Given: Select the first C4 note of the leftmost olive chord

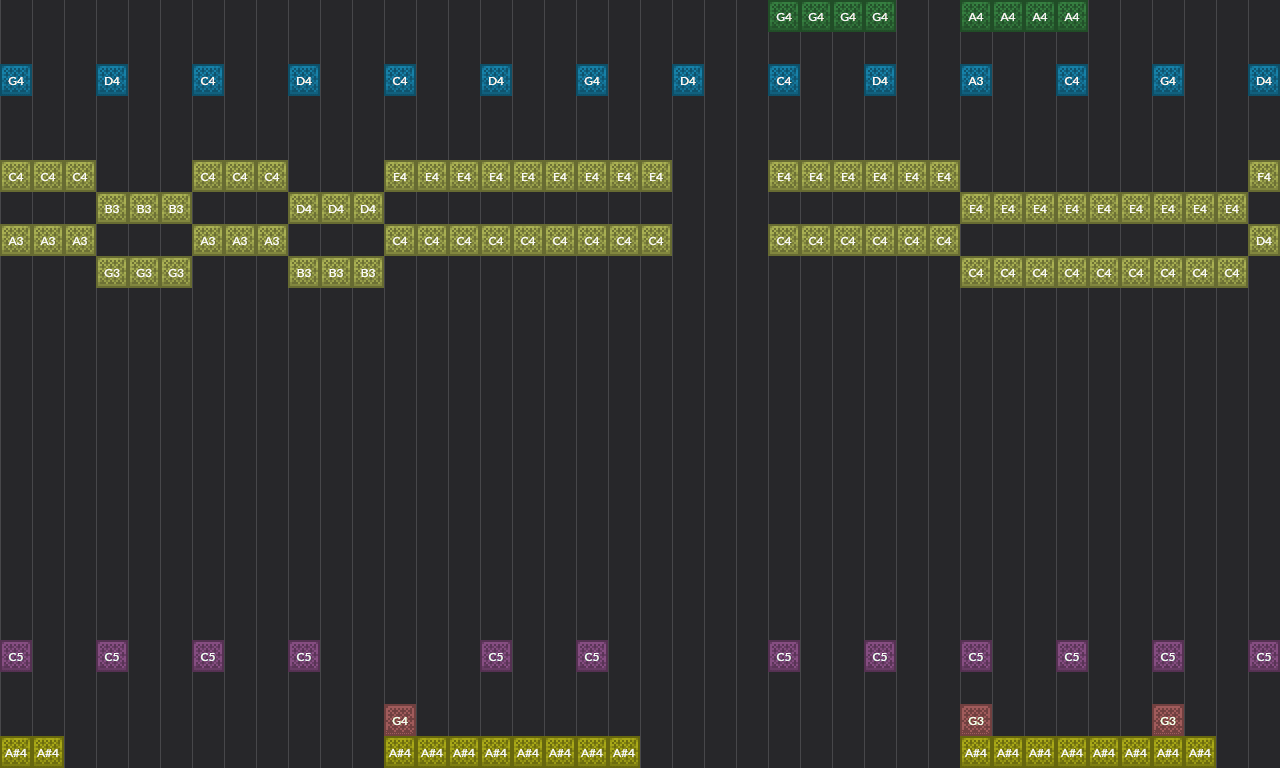Looking at the screenshot, I should (16, 176).
